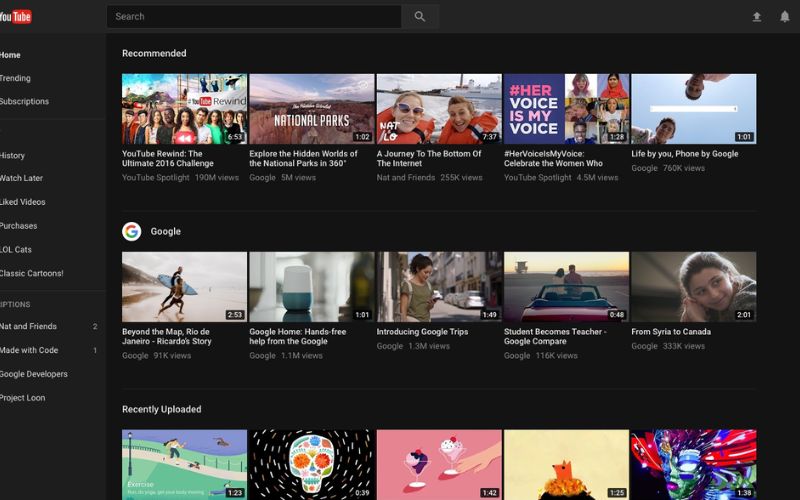Click '1.3M views' under Introducing Google Trips

coord(429,346)
